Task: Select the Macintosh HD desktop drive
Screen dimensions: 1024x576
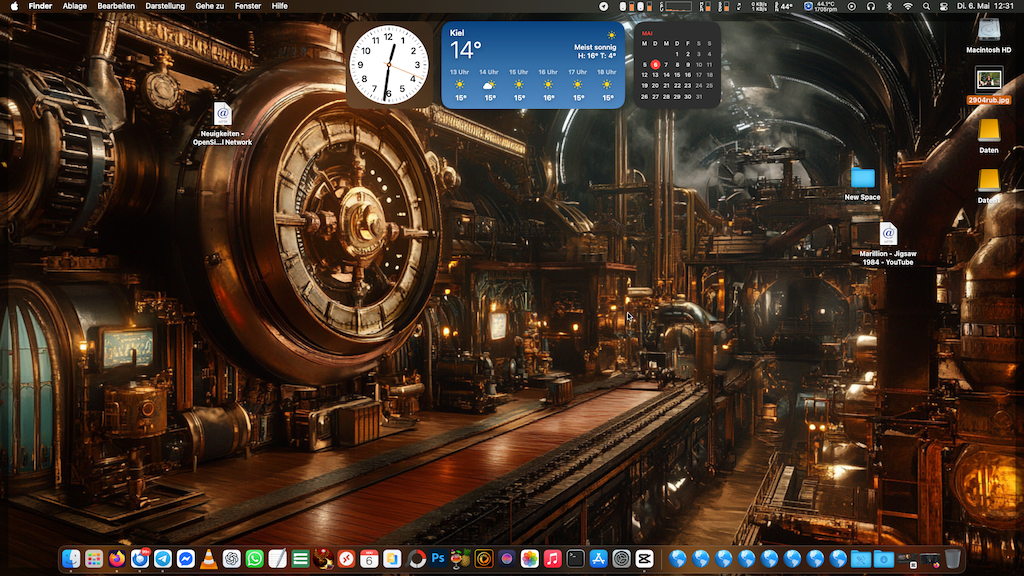Action: [x=988, y=30]
